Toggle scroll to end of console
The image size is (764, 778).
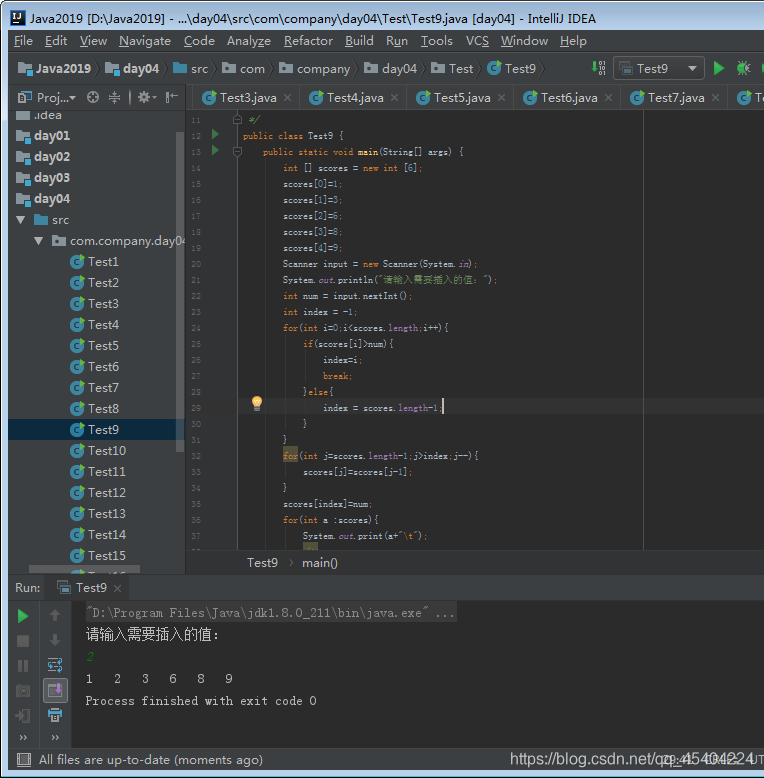click(x=55, y=690)
